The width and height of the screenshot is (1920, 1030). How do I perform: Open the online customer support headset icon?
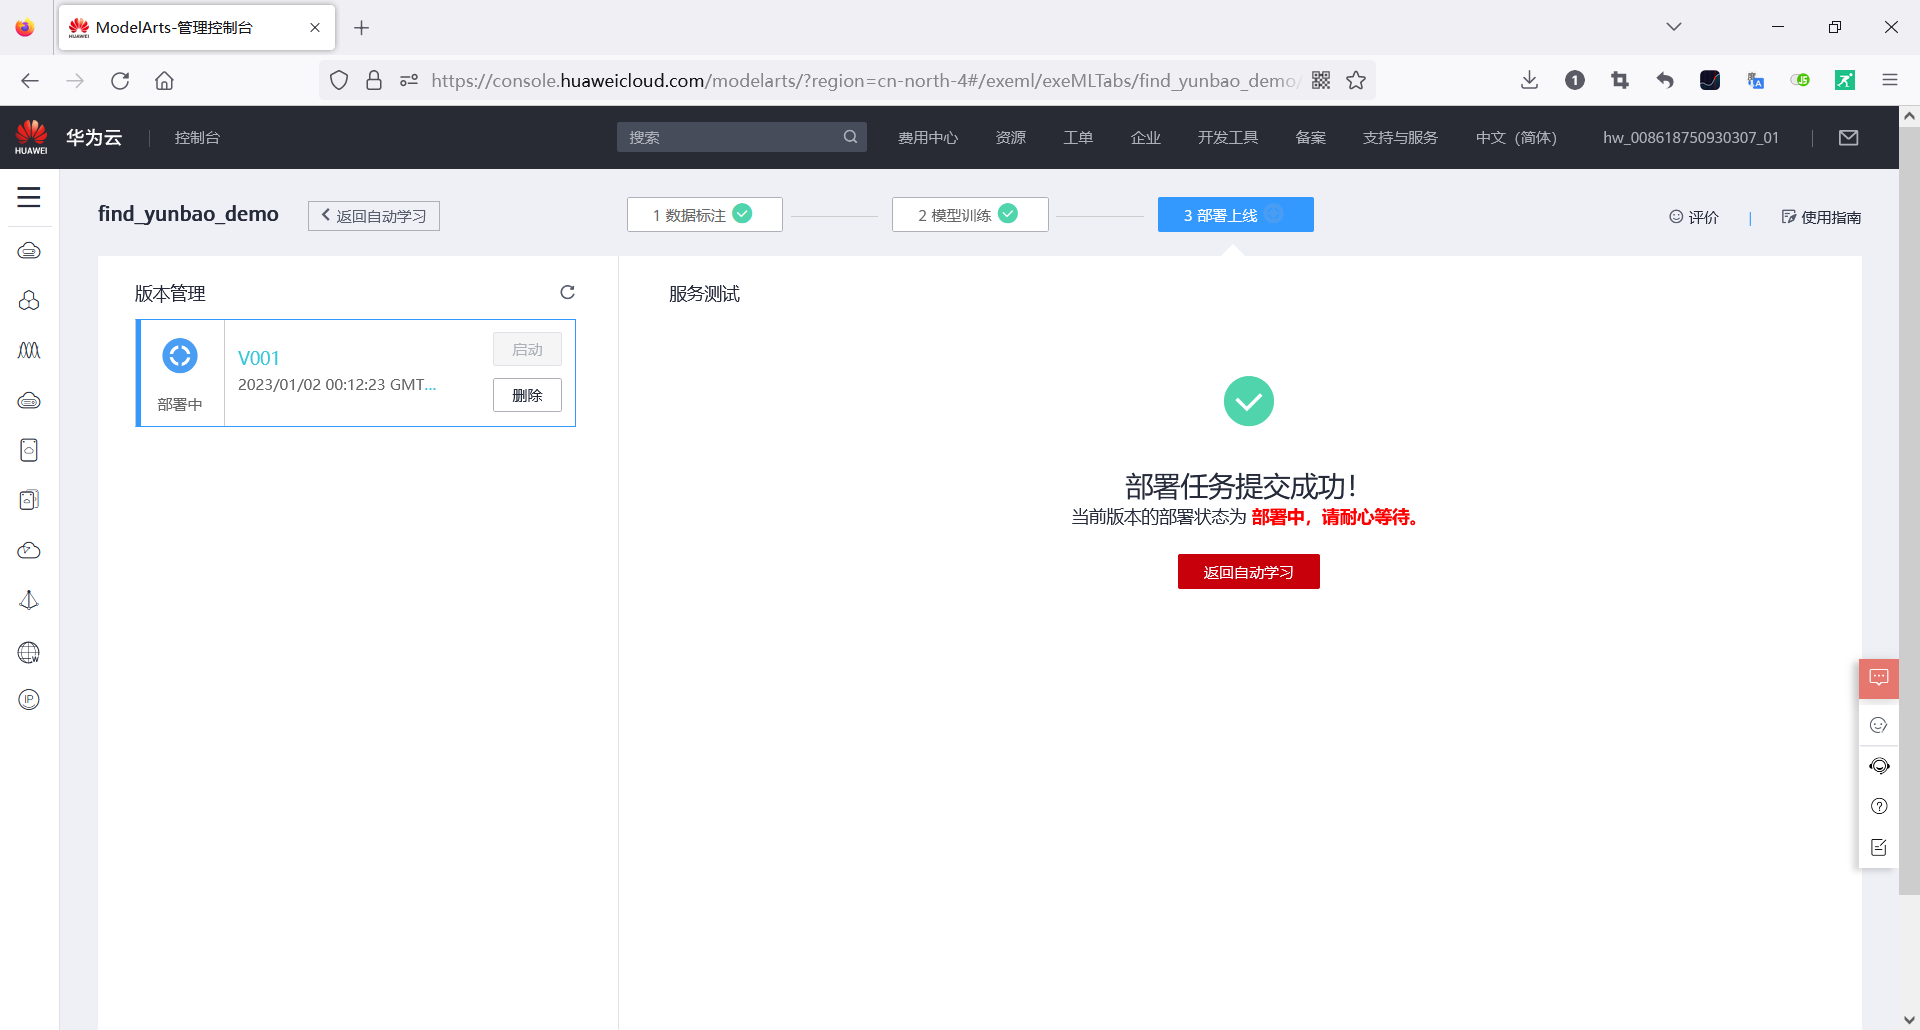click(x=1879, y=765)
